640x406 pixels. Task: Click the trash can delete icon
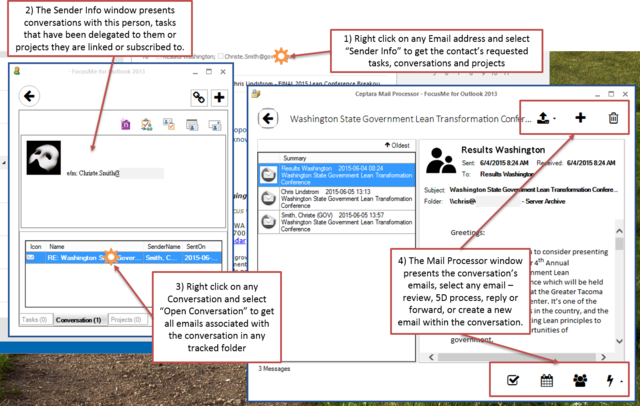pyautogui.click(x=613, y=118)
